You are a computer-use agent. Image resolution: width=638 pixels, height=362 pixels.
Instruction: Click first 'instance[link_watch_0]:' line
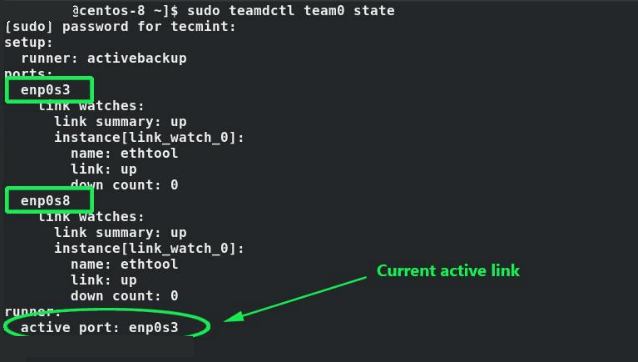point(149,137)
